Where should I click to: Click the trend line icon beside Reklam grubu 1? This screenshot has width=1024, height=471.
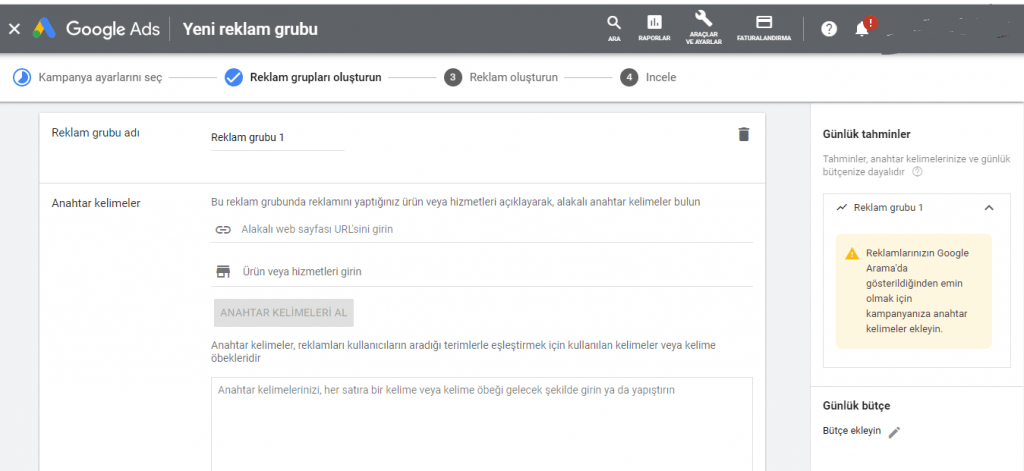[842, 208]
